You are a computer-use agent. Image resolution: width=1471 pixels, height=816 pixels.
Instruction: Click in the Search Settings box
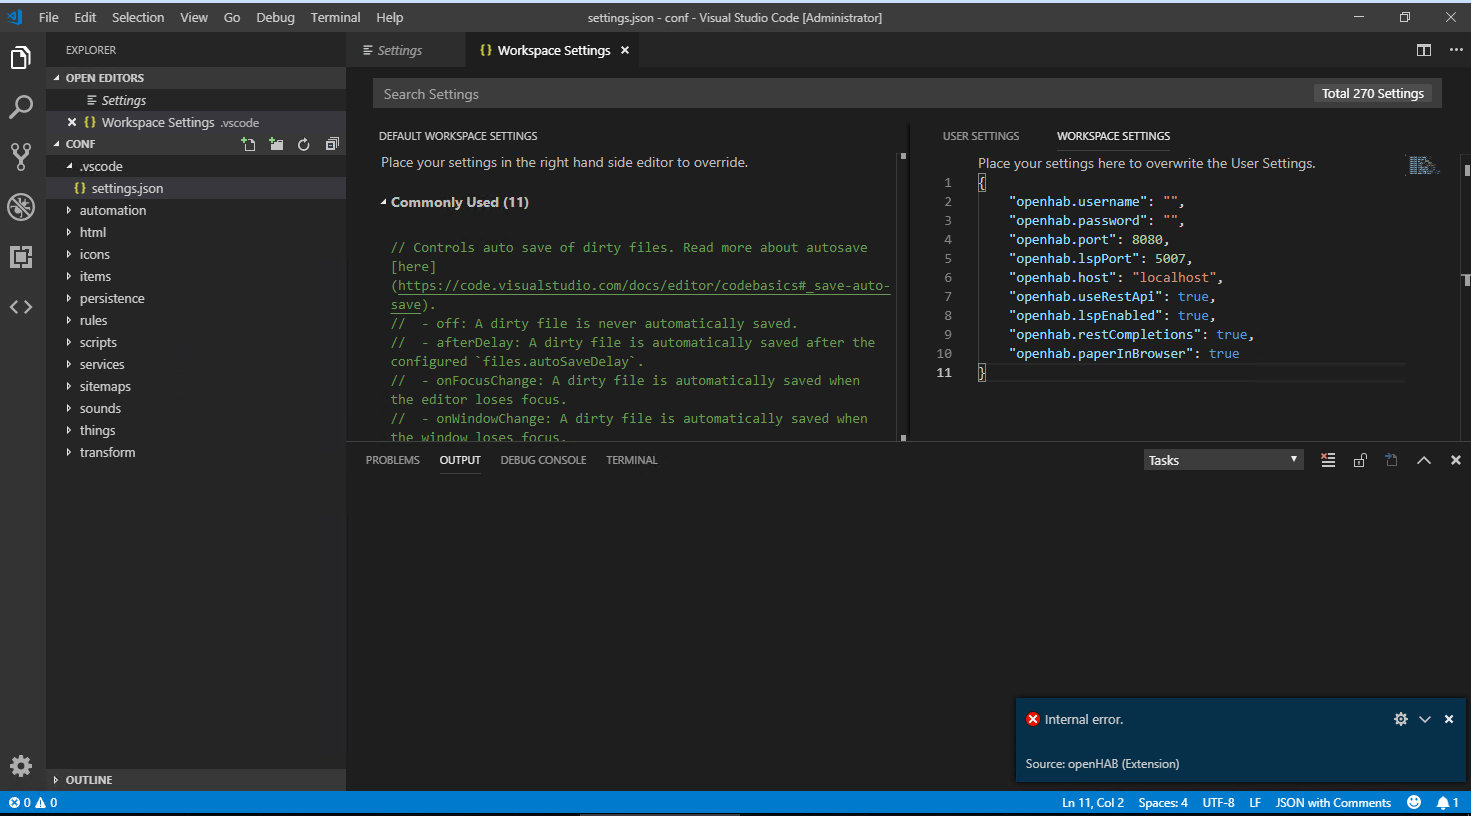click(x=840, y=94)
